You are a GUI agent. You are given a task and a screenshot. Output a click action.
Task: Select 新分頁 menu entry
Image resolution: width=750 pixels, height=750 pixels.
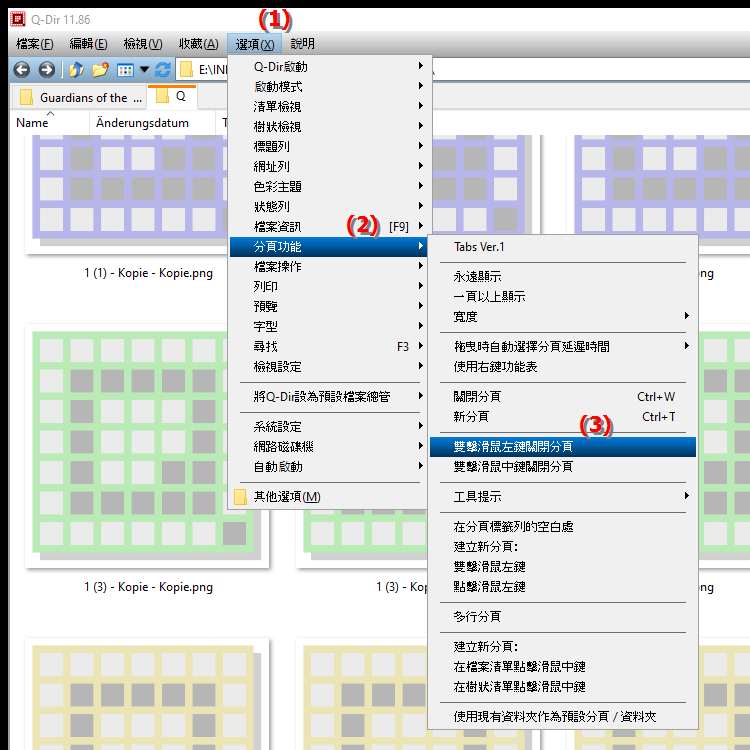[x=471, y=417]
